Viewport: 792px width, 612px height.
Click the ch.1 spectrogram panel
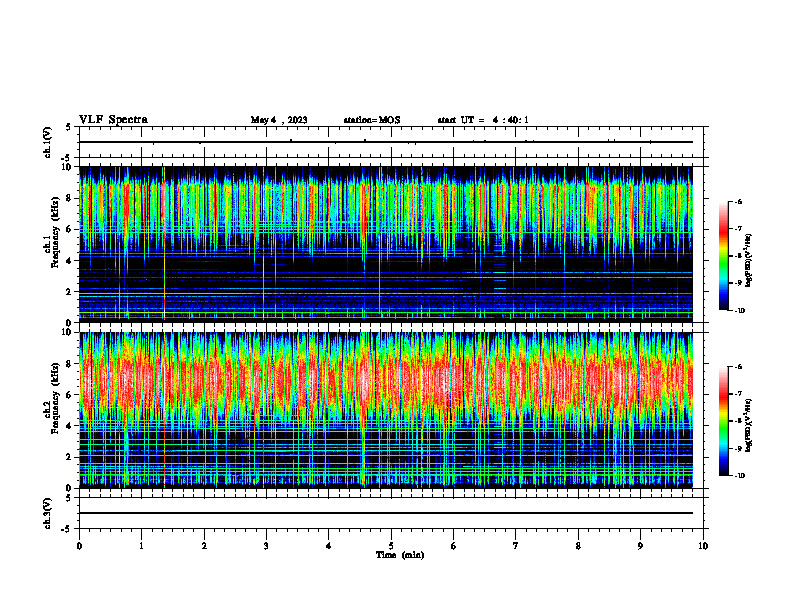[x=386, y=244]
